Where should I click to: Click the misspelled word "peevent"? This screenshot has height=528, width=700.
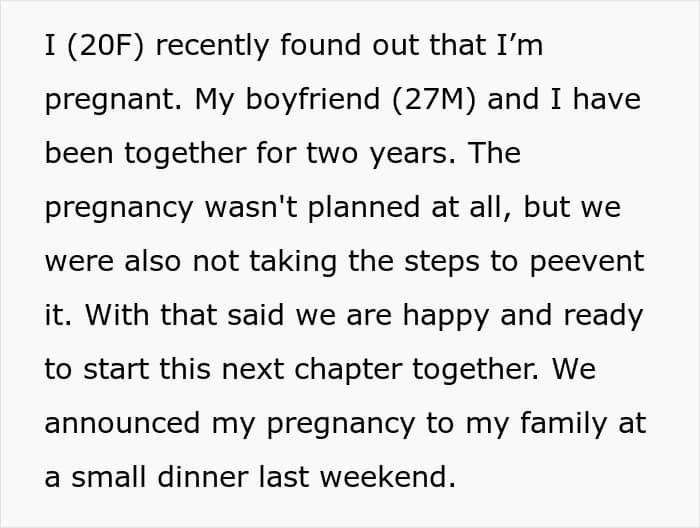click(x=587, y=262)
